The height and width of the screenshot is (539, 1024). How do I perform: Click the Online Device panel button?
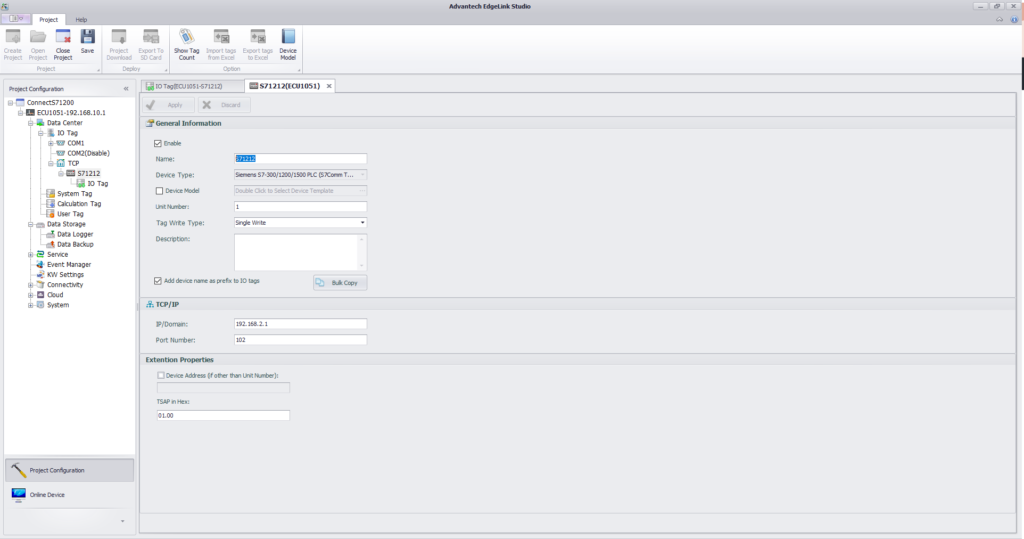tap(69, 495)
